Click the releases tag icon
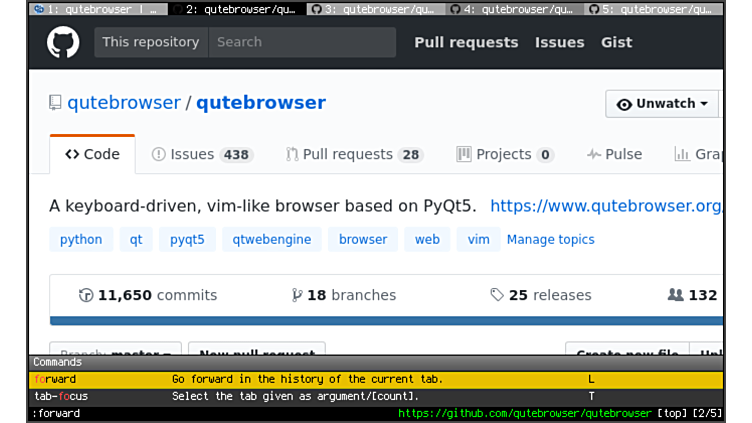 [497, 295]
